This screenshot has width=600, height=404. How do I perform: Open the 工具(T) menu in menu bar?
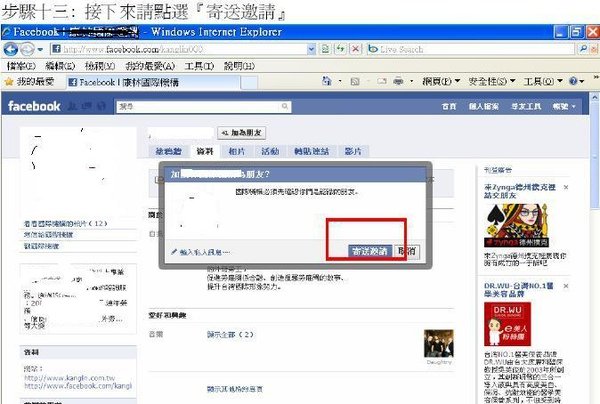pos(199,66)
